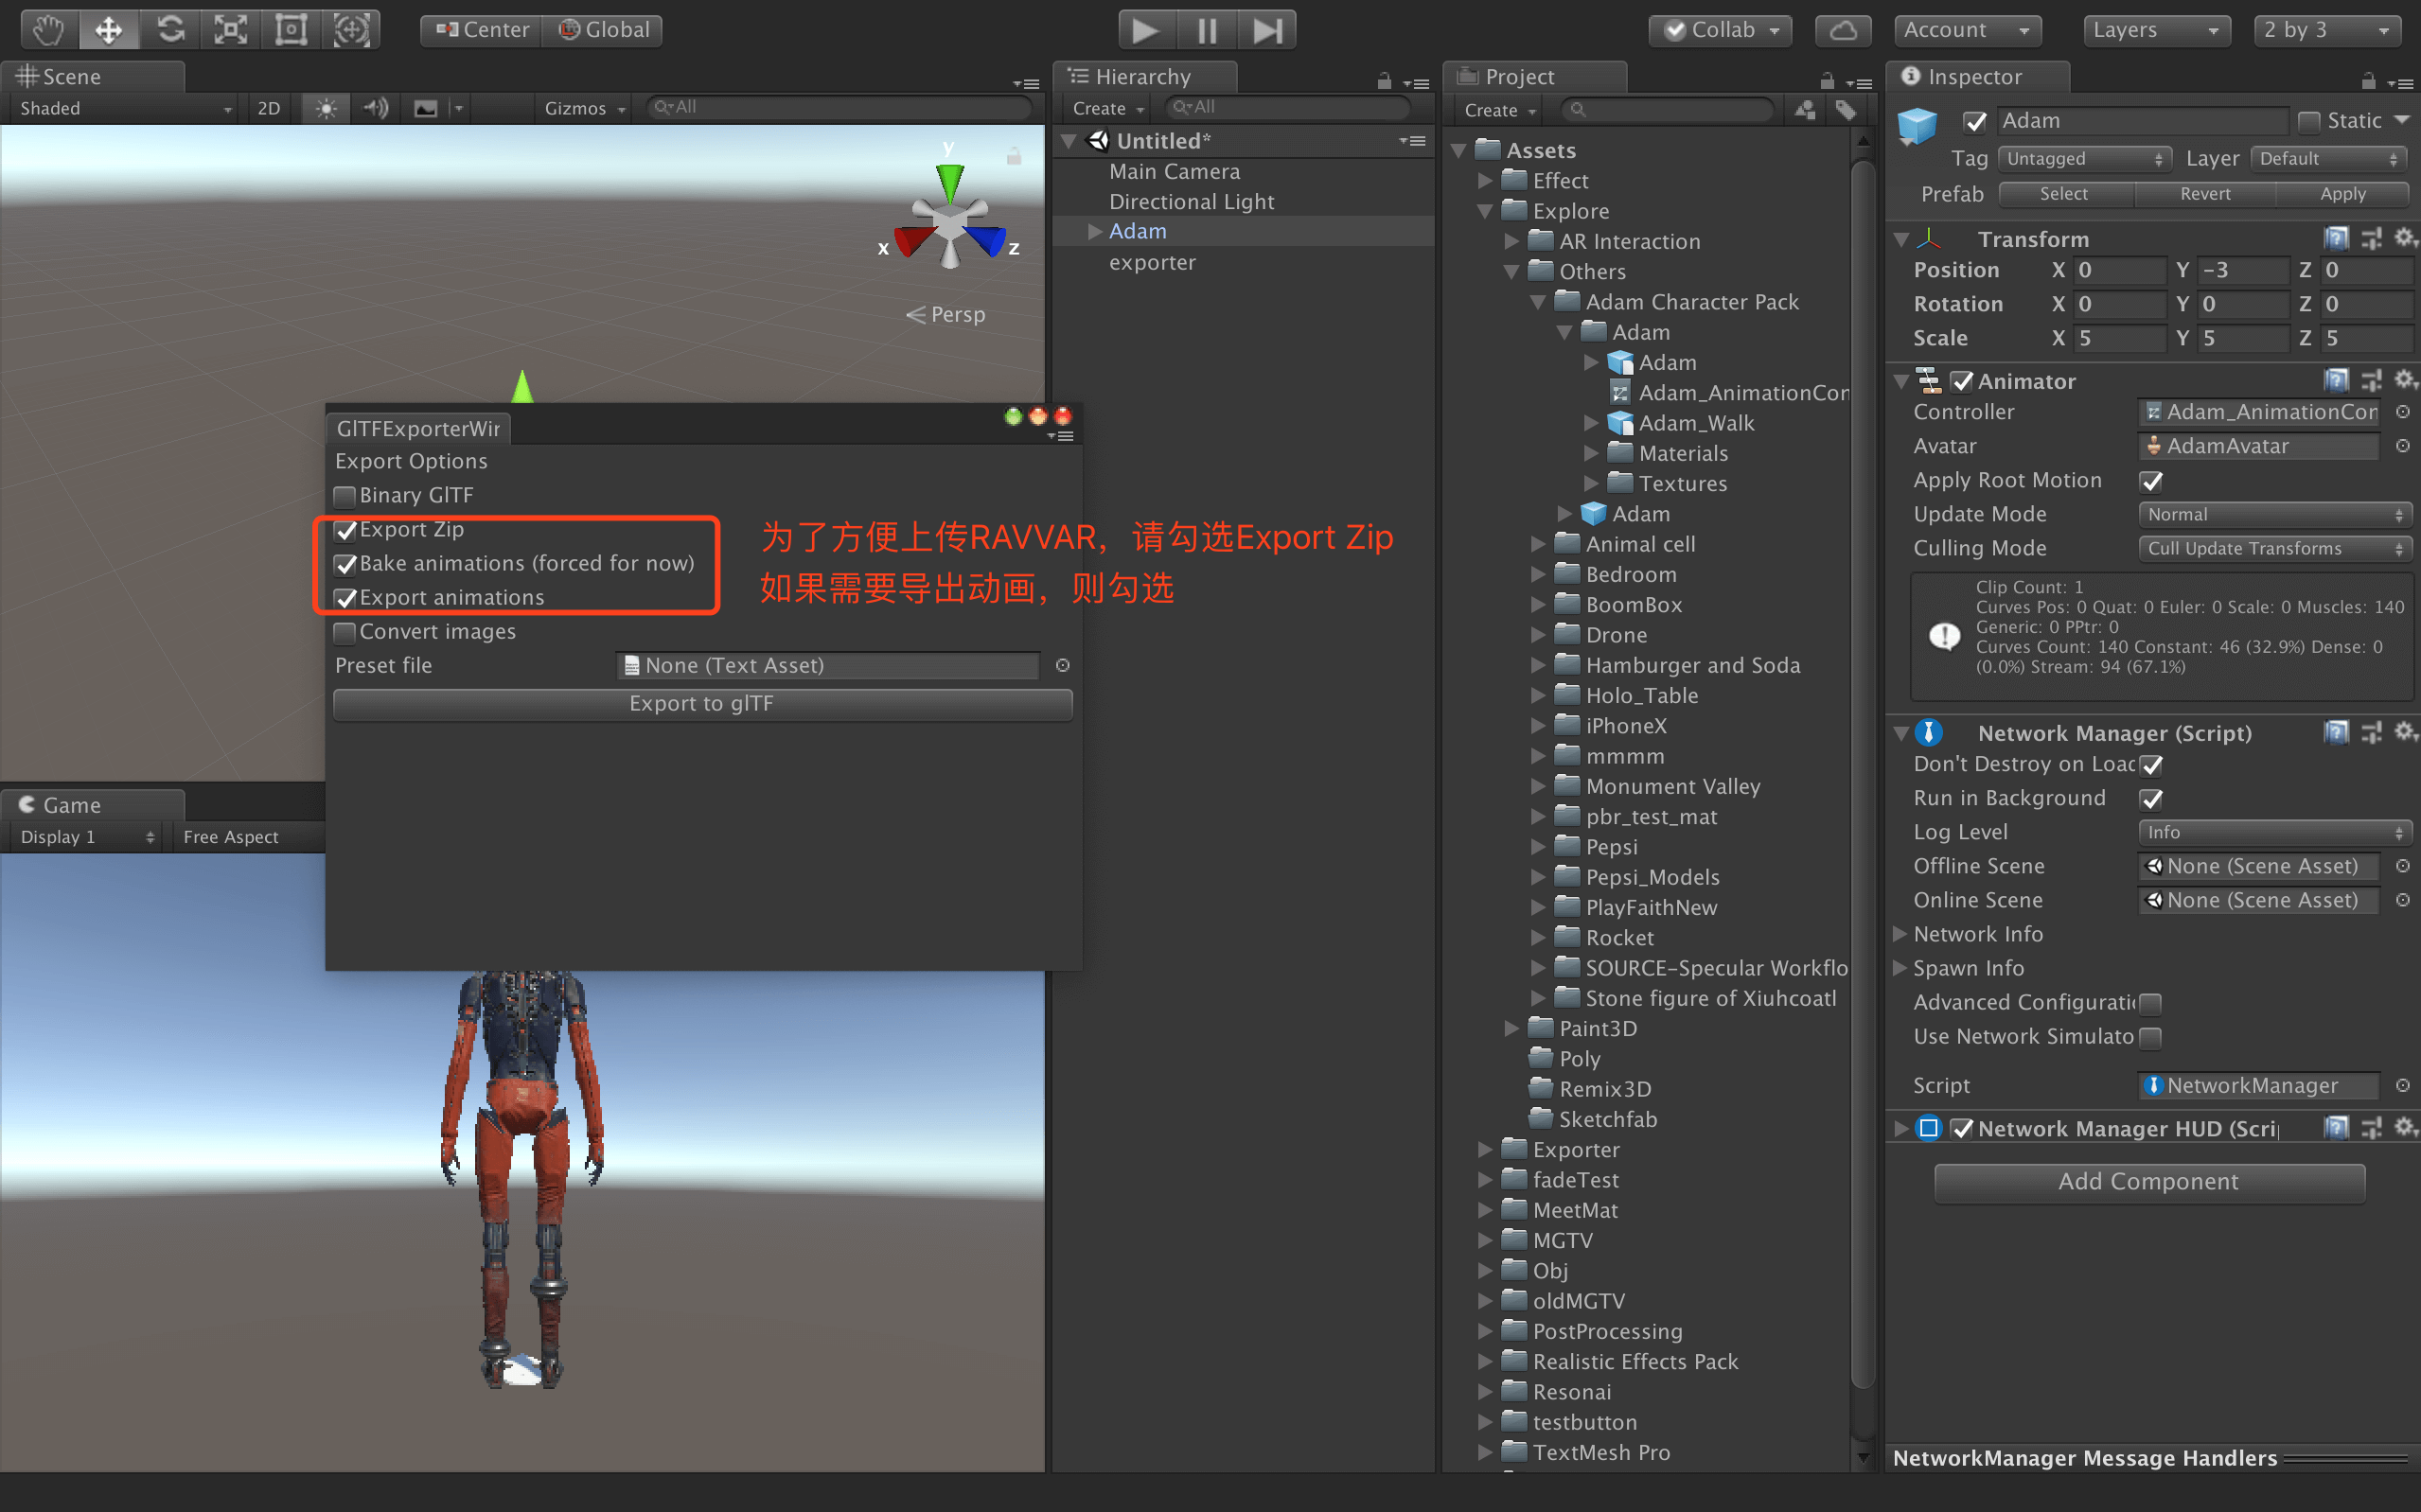Select the Scale tool icon

pos(231,29)
